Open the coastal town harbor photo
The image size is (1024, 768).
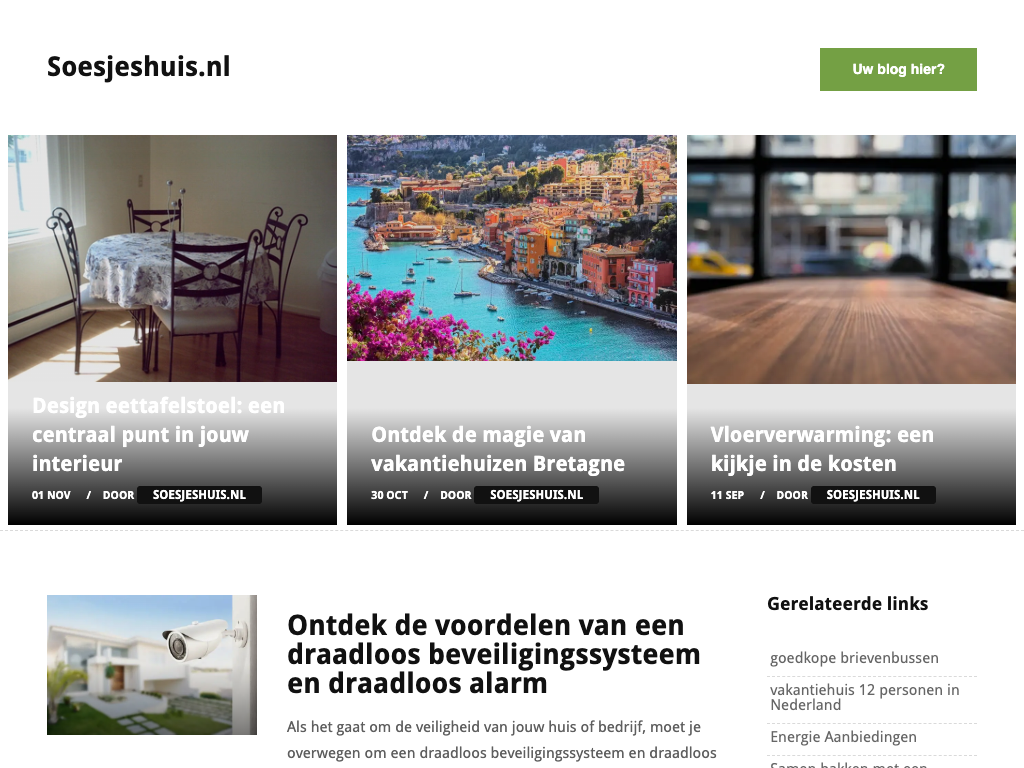point(512,248)
